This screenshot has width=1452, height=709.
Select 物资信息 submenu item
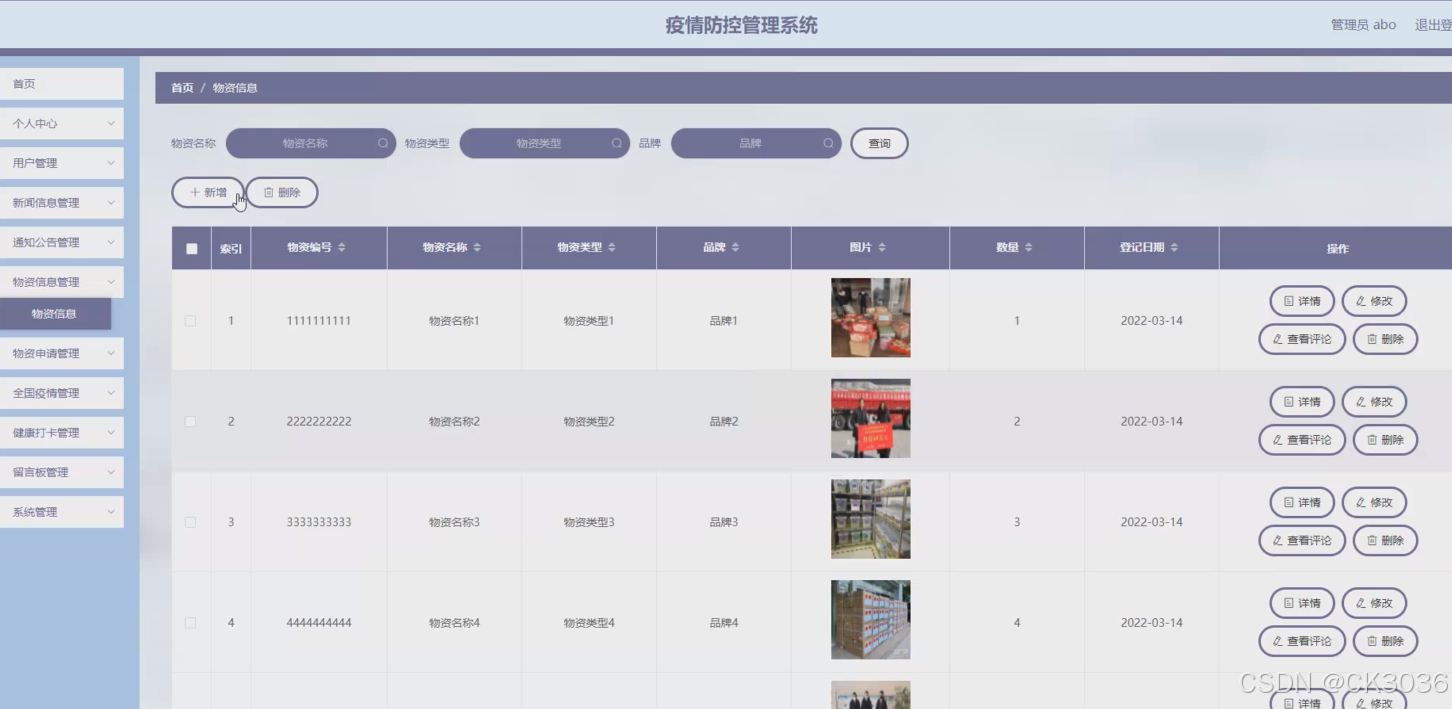click(55, 314)
